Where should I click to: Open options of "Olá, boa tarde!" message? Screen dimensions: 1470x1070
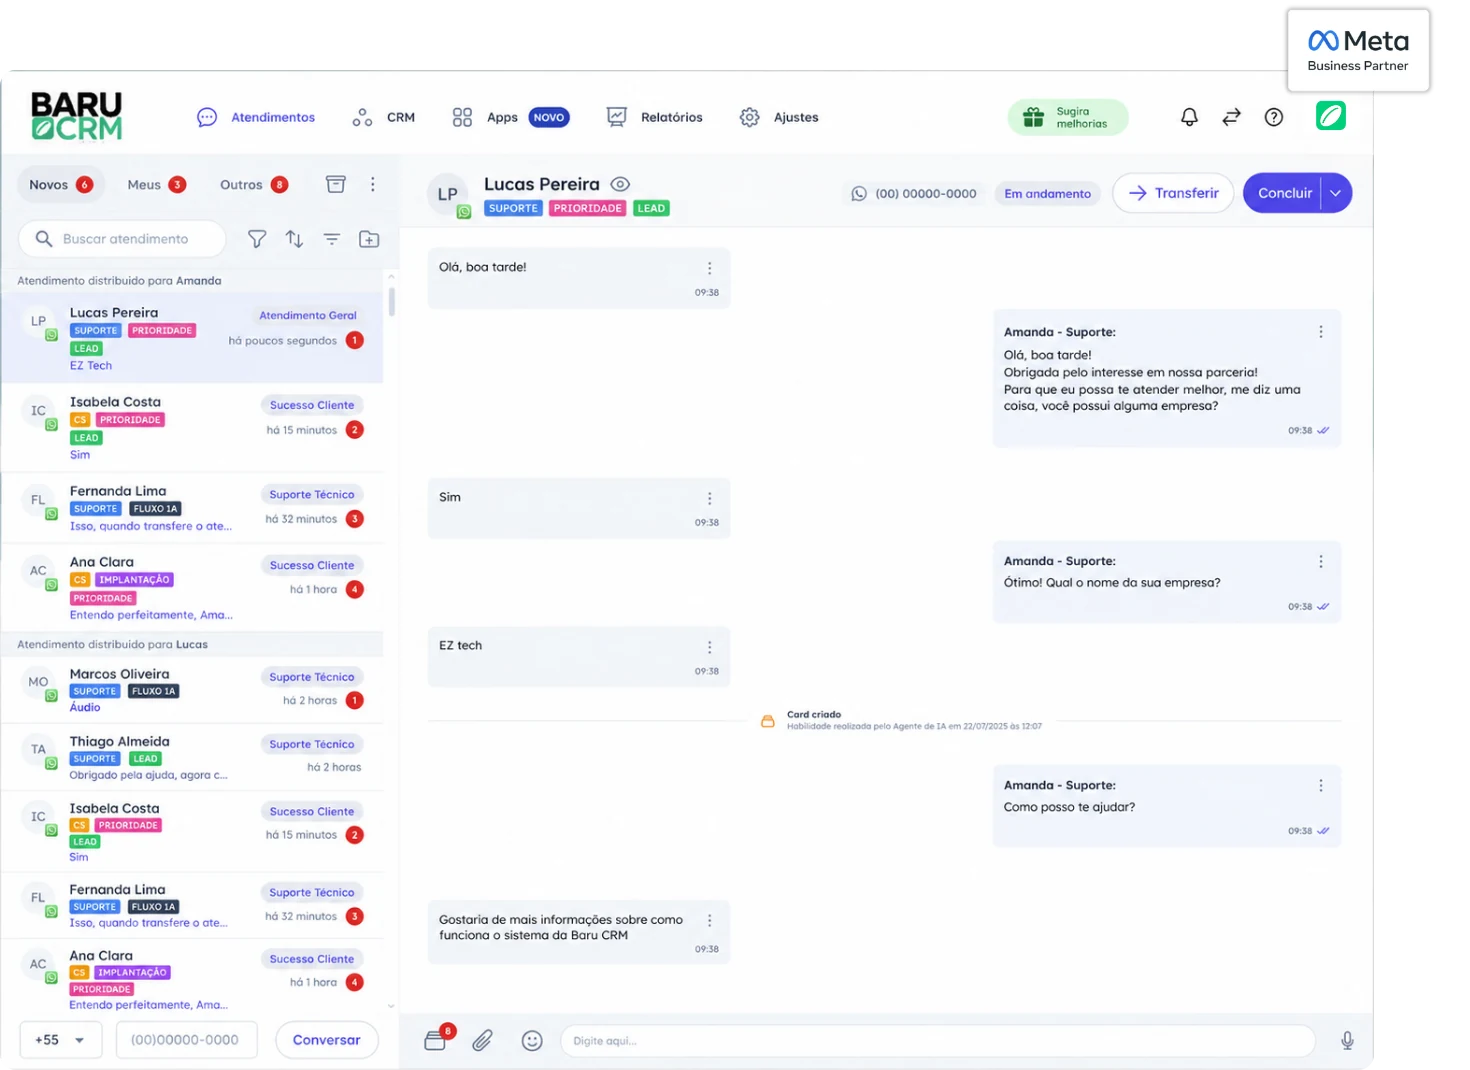[710, 268]
